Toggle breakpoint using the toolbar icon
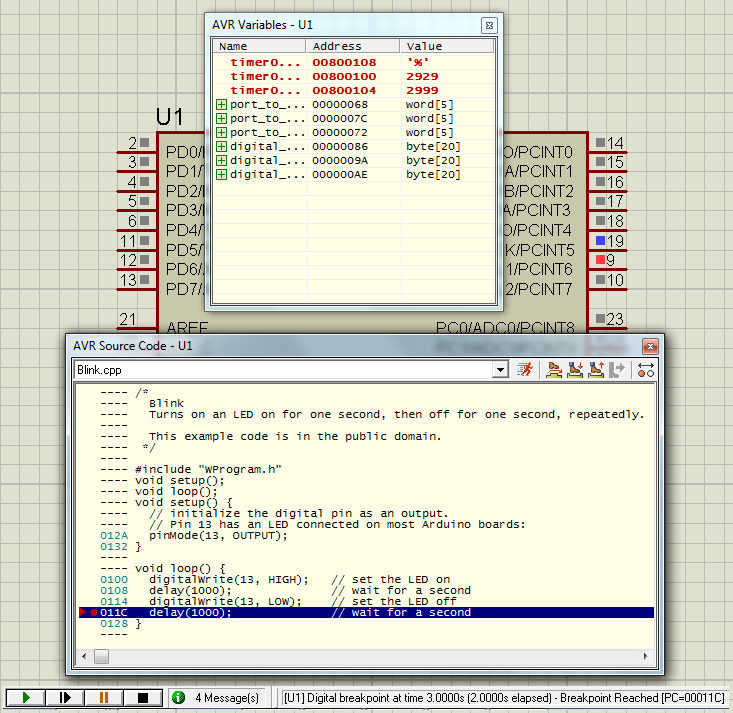Viewport: 733px width, 713px height. 646,370
